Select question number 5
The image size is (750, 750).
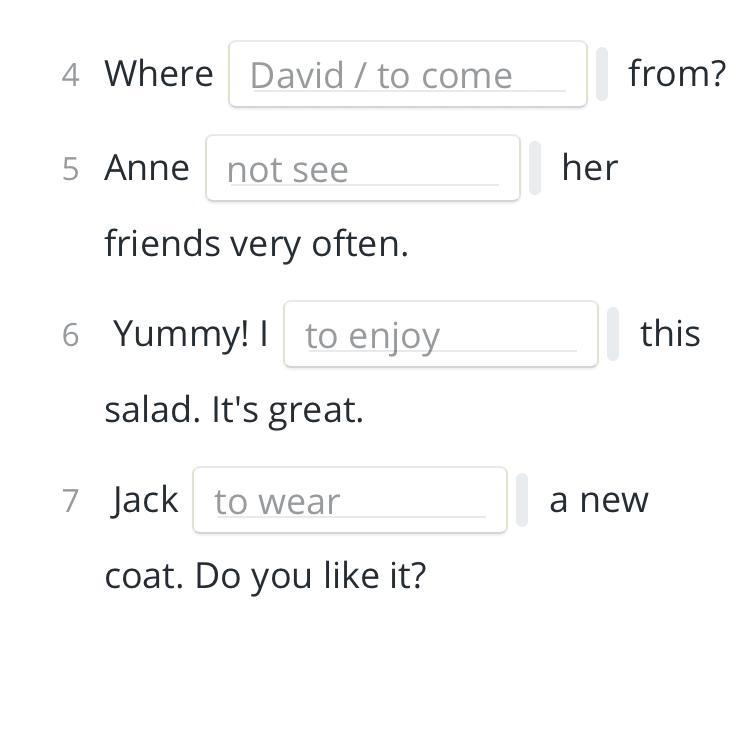pyautogui.click(x=70, y=168)
